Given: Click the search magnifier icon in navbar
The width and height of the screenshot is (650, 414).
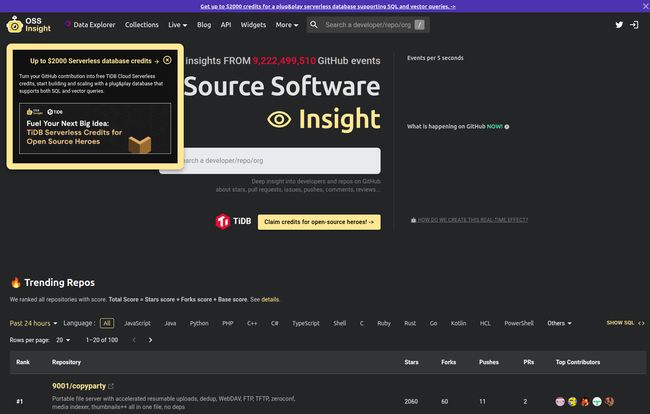Looking at the screenshot, I should tap(314, 25).
